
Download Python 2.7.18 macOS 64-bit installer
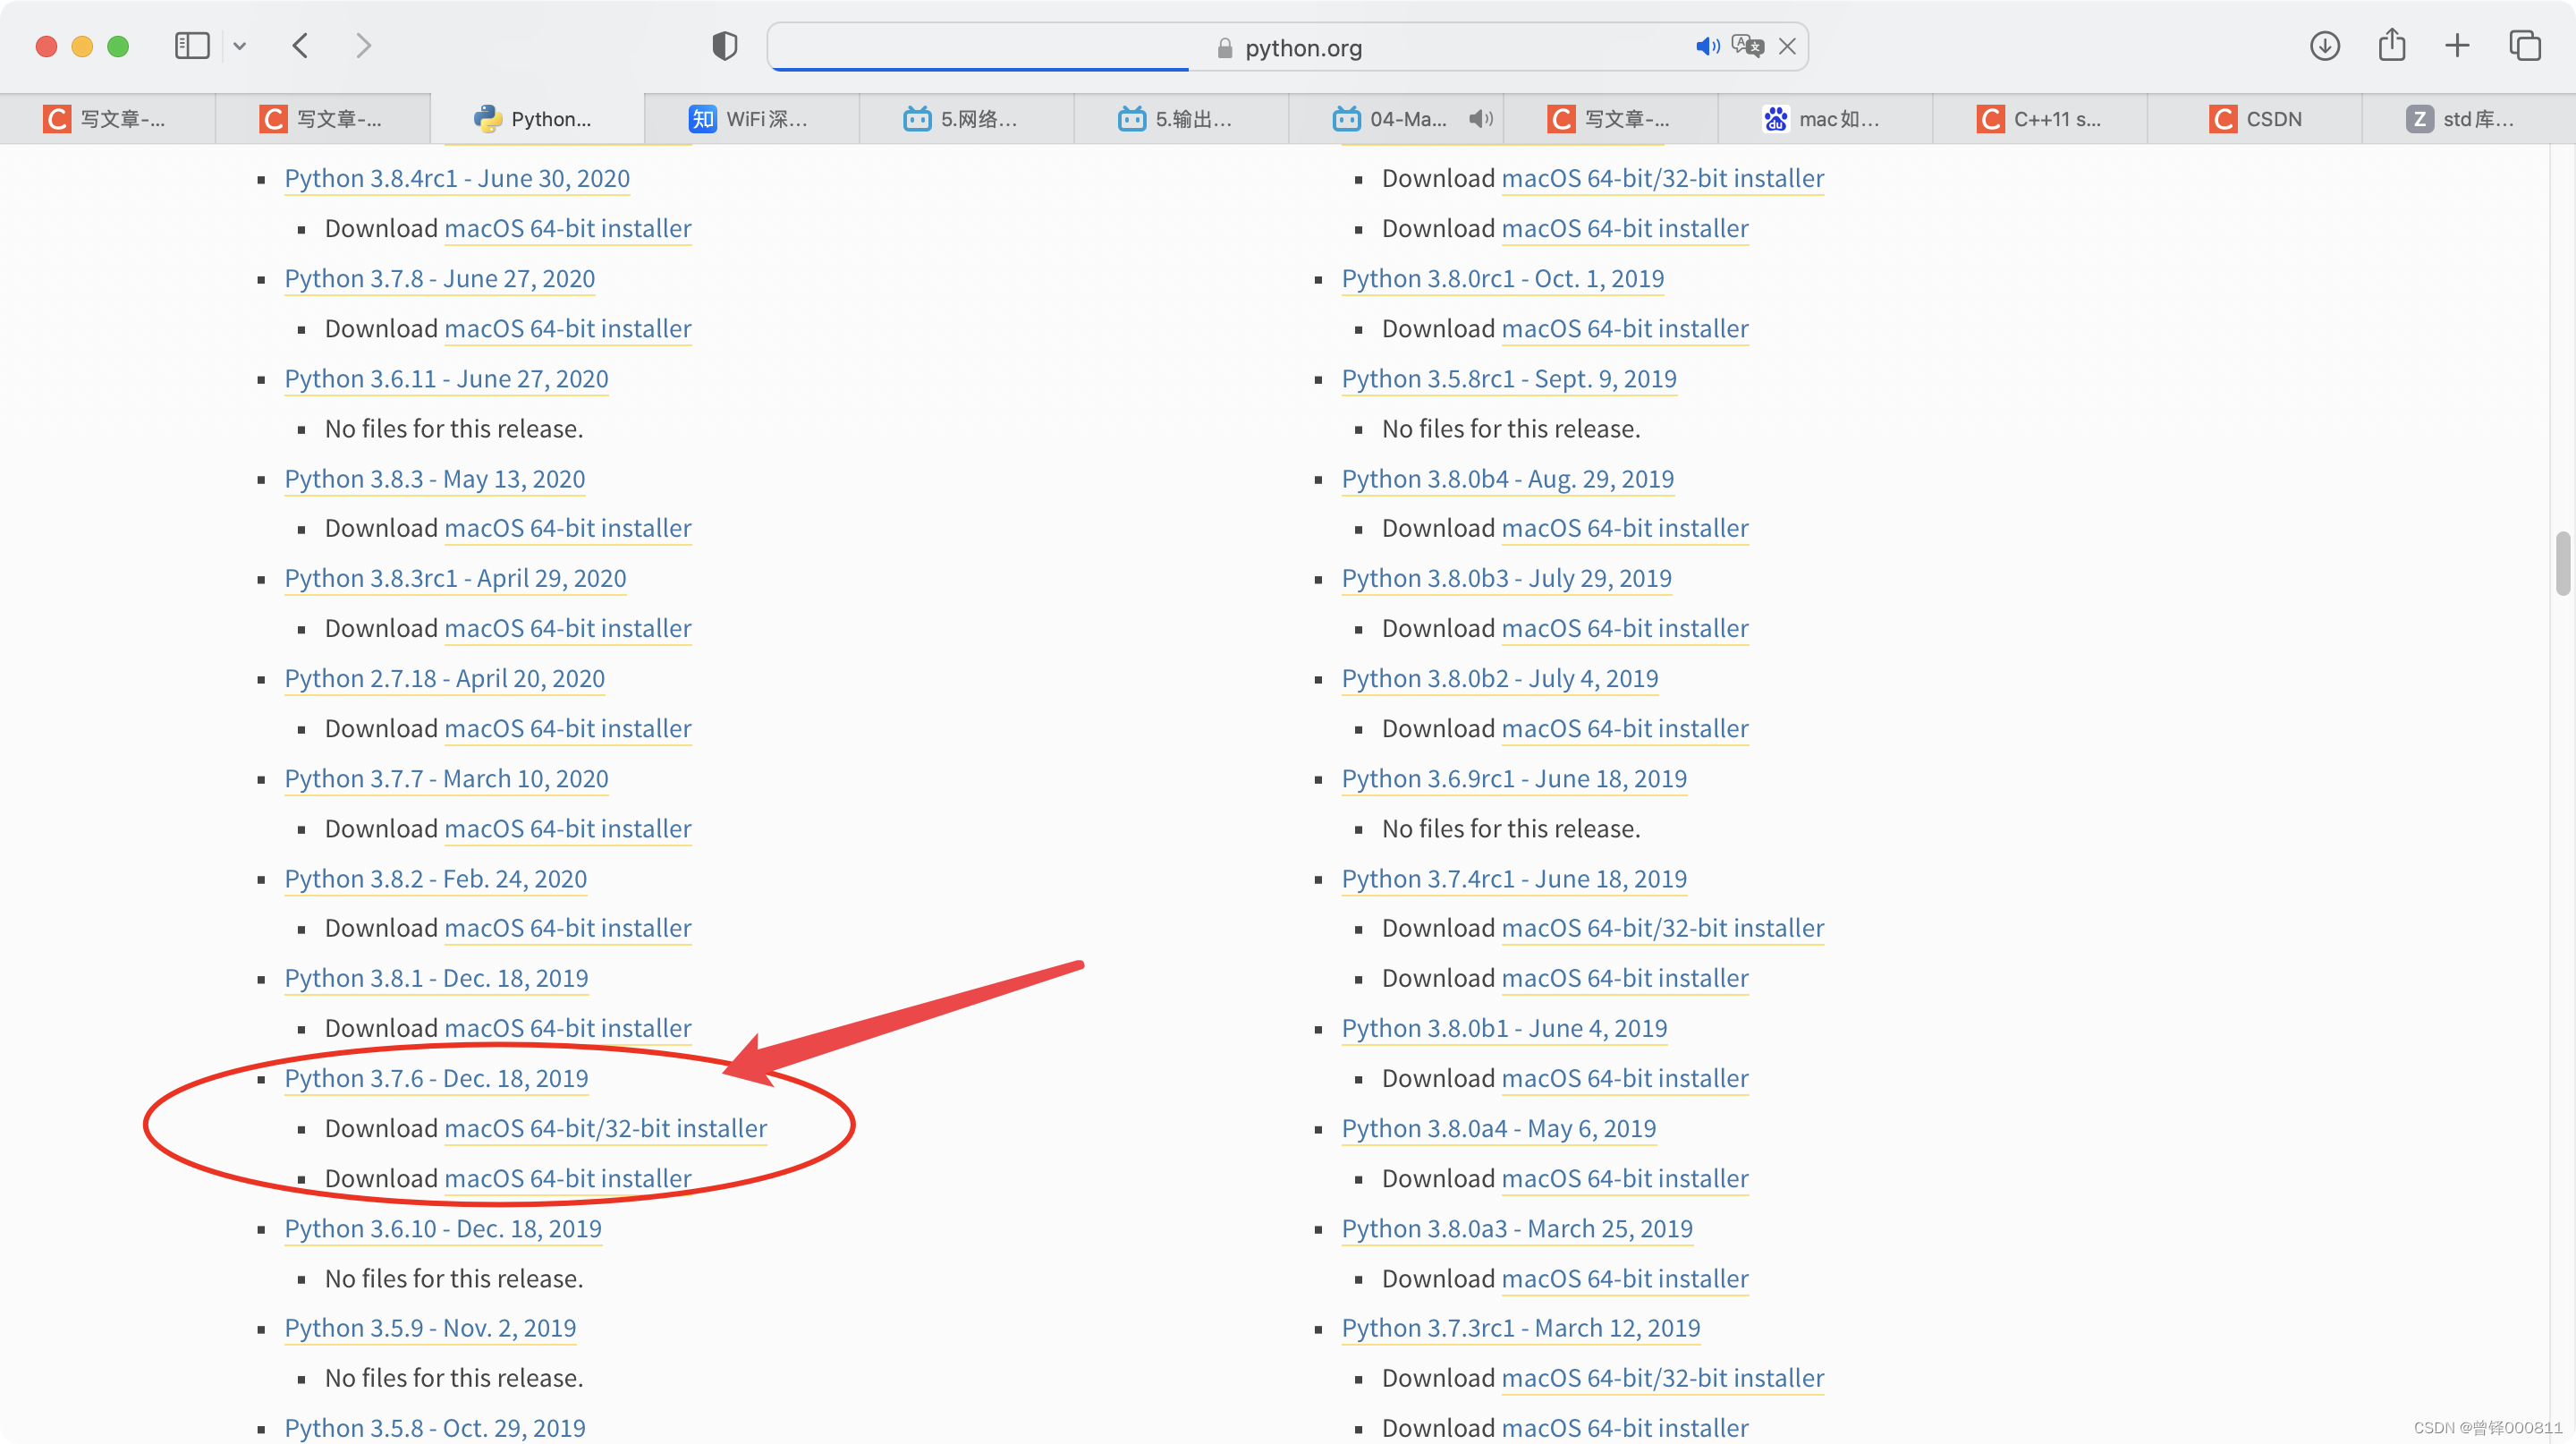pos(568,728)
